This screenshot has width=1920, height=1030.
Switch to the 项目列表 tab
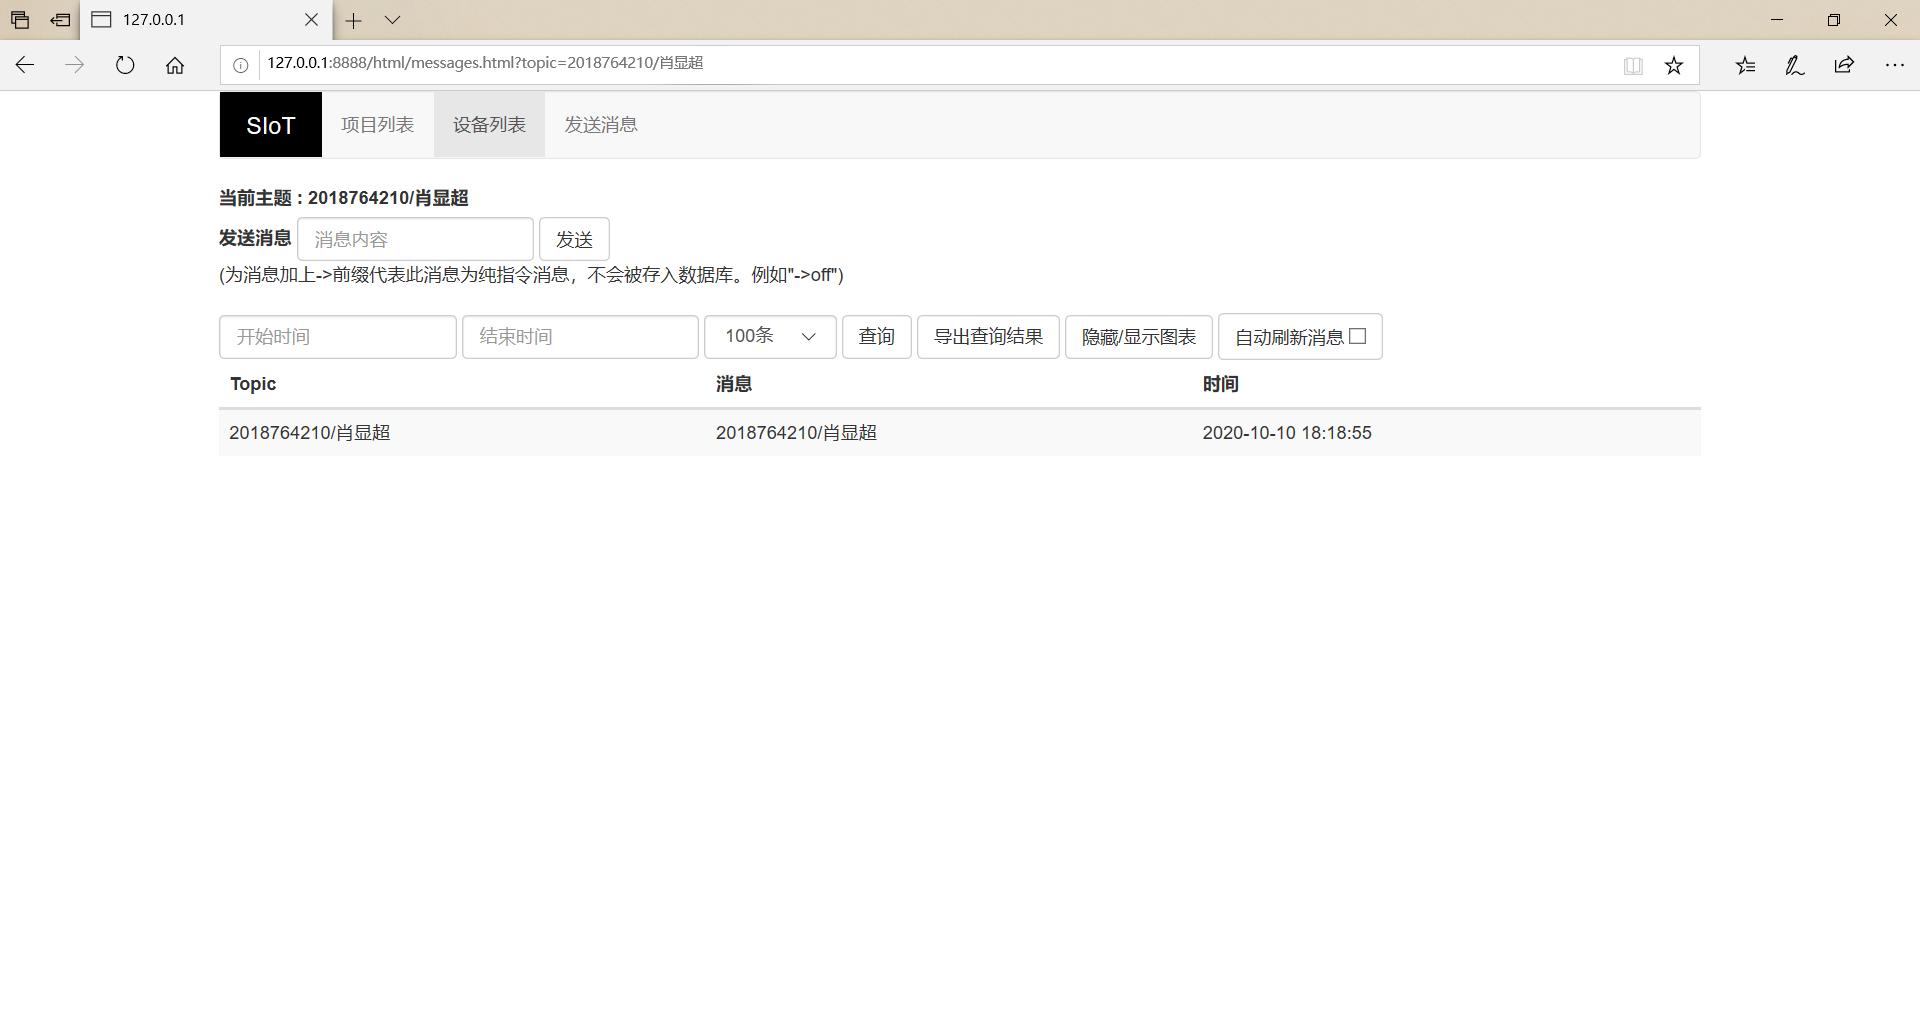pyautogui.click(x=377, y=124)
